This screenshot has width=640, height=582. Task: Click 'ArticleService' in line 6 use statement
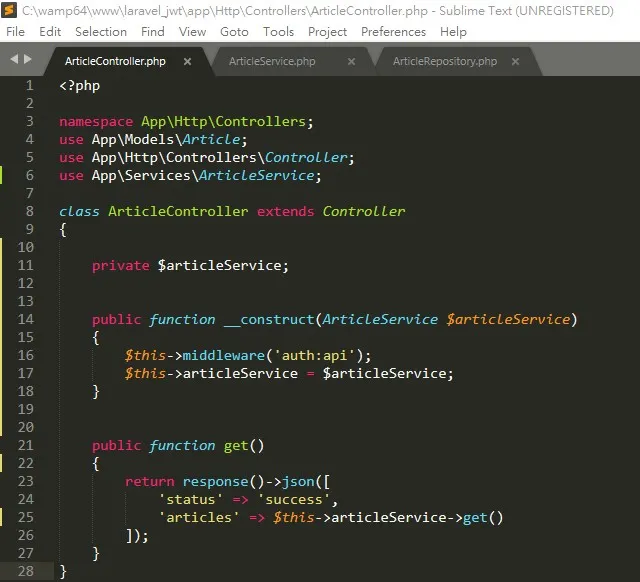pyautogui.click(x=257, y=175)
